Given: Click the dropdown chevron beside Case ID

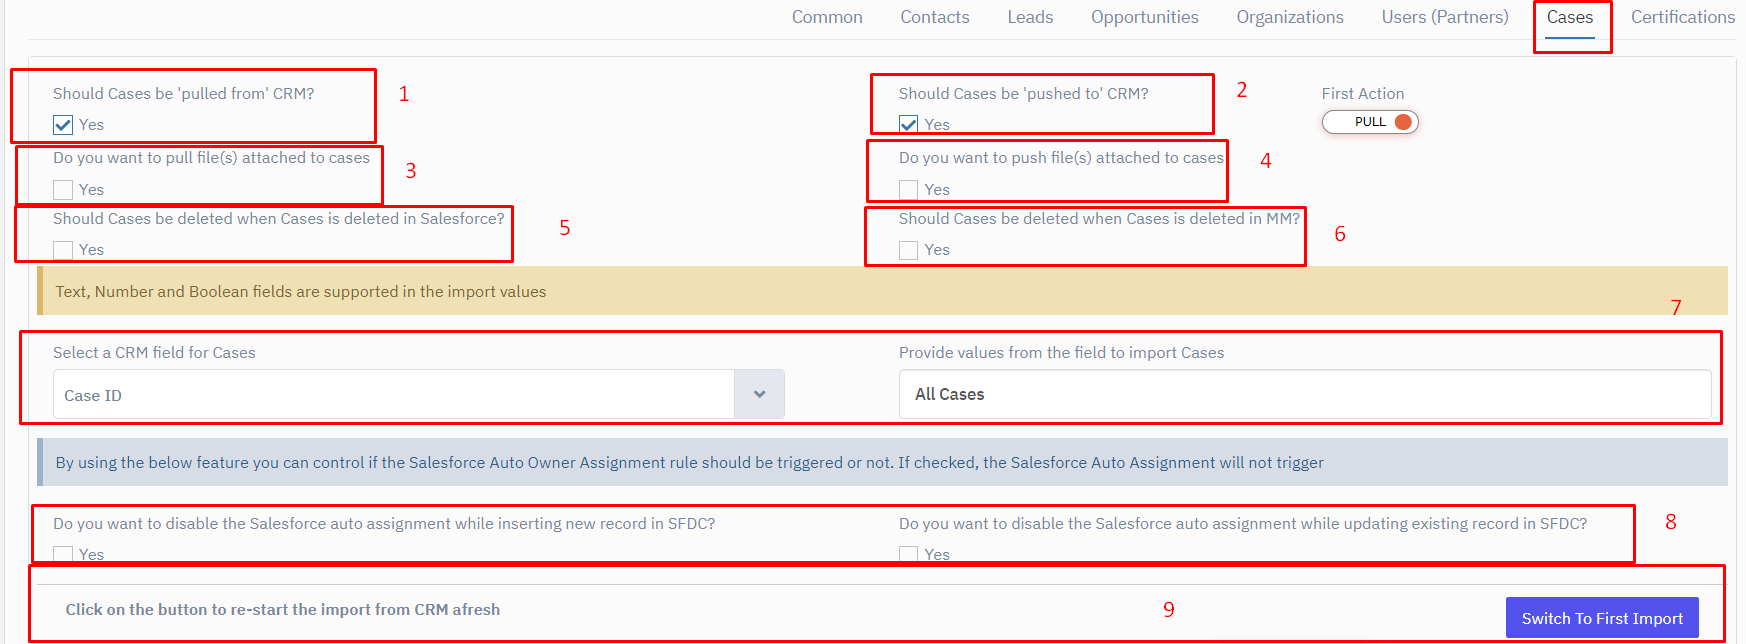Looking at the screenshot, I should 760,394.
